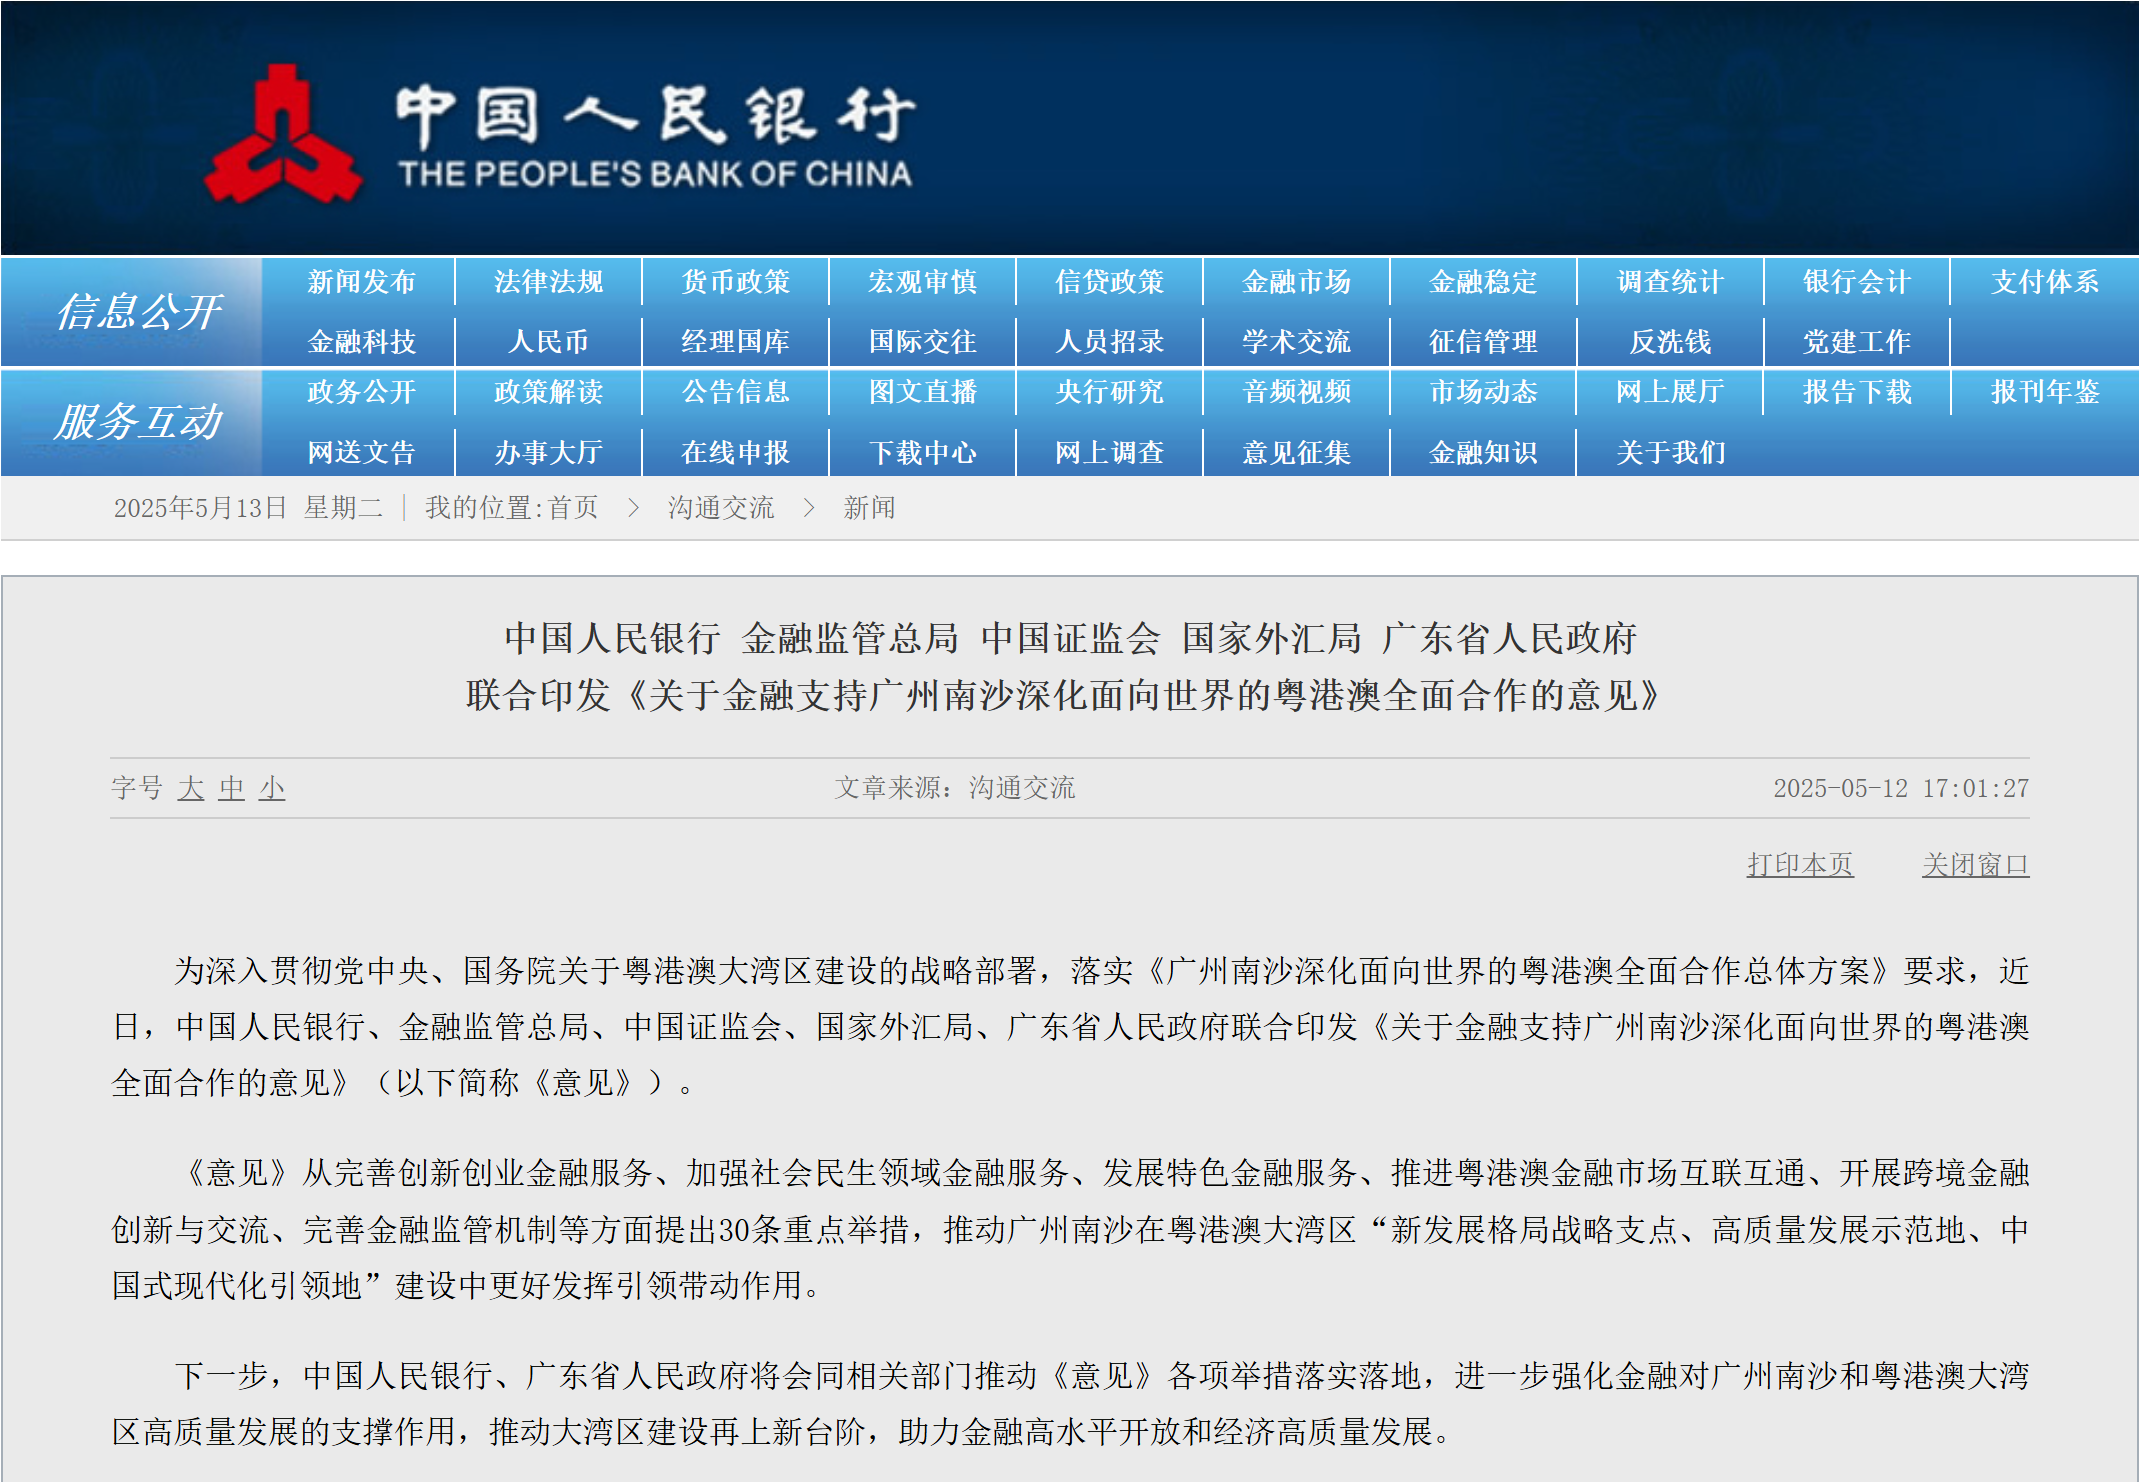Go to 货币政策 page
The height and width of the screenshot is (1482, 2141).
click(x=735, y=282)
